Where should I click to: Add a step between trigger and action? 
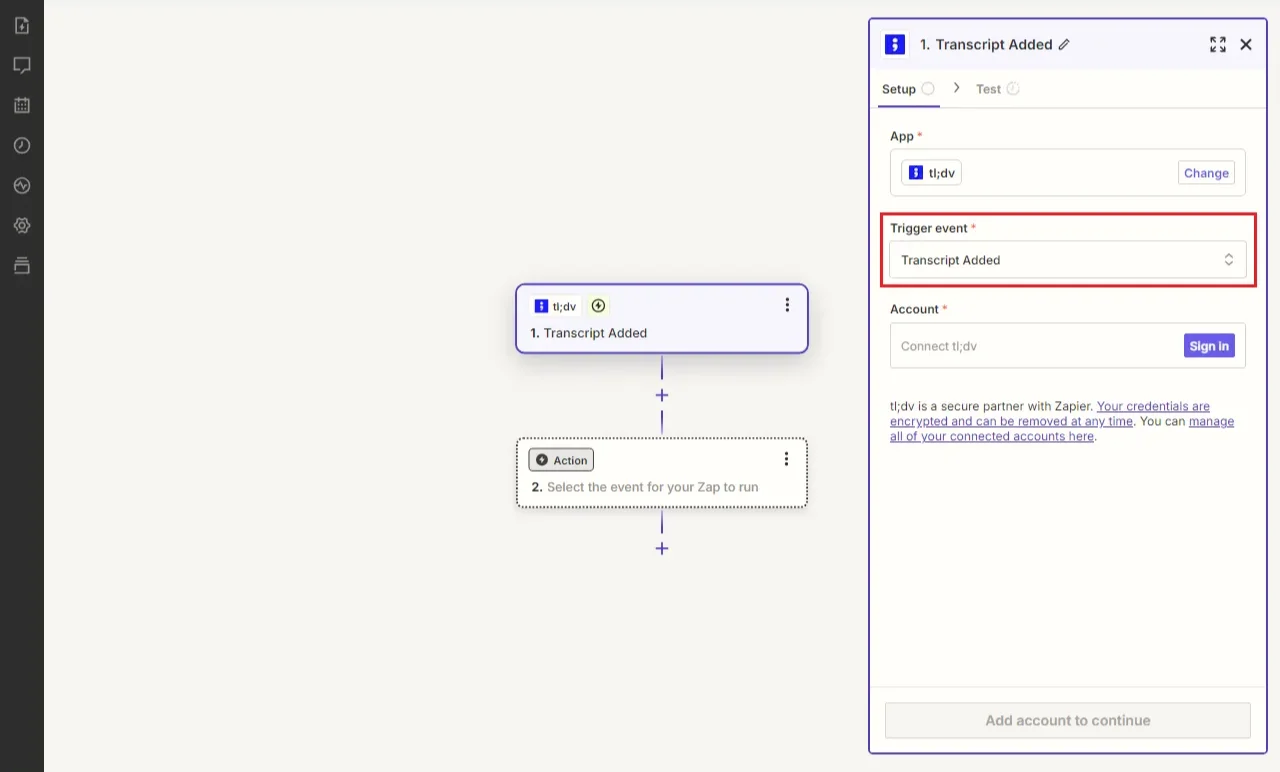(662, 395)
